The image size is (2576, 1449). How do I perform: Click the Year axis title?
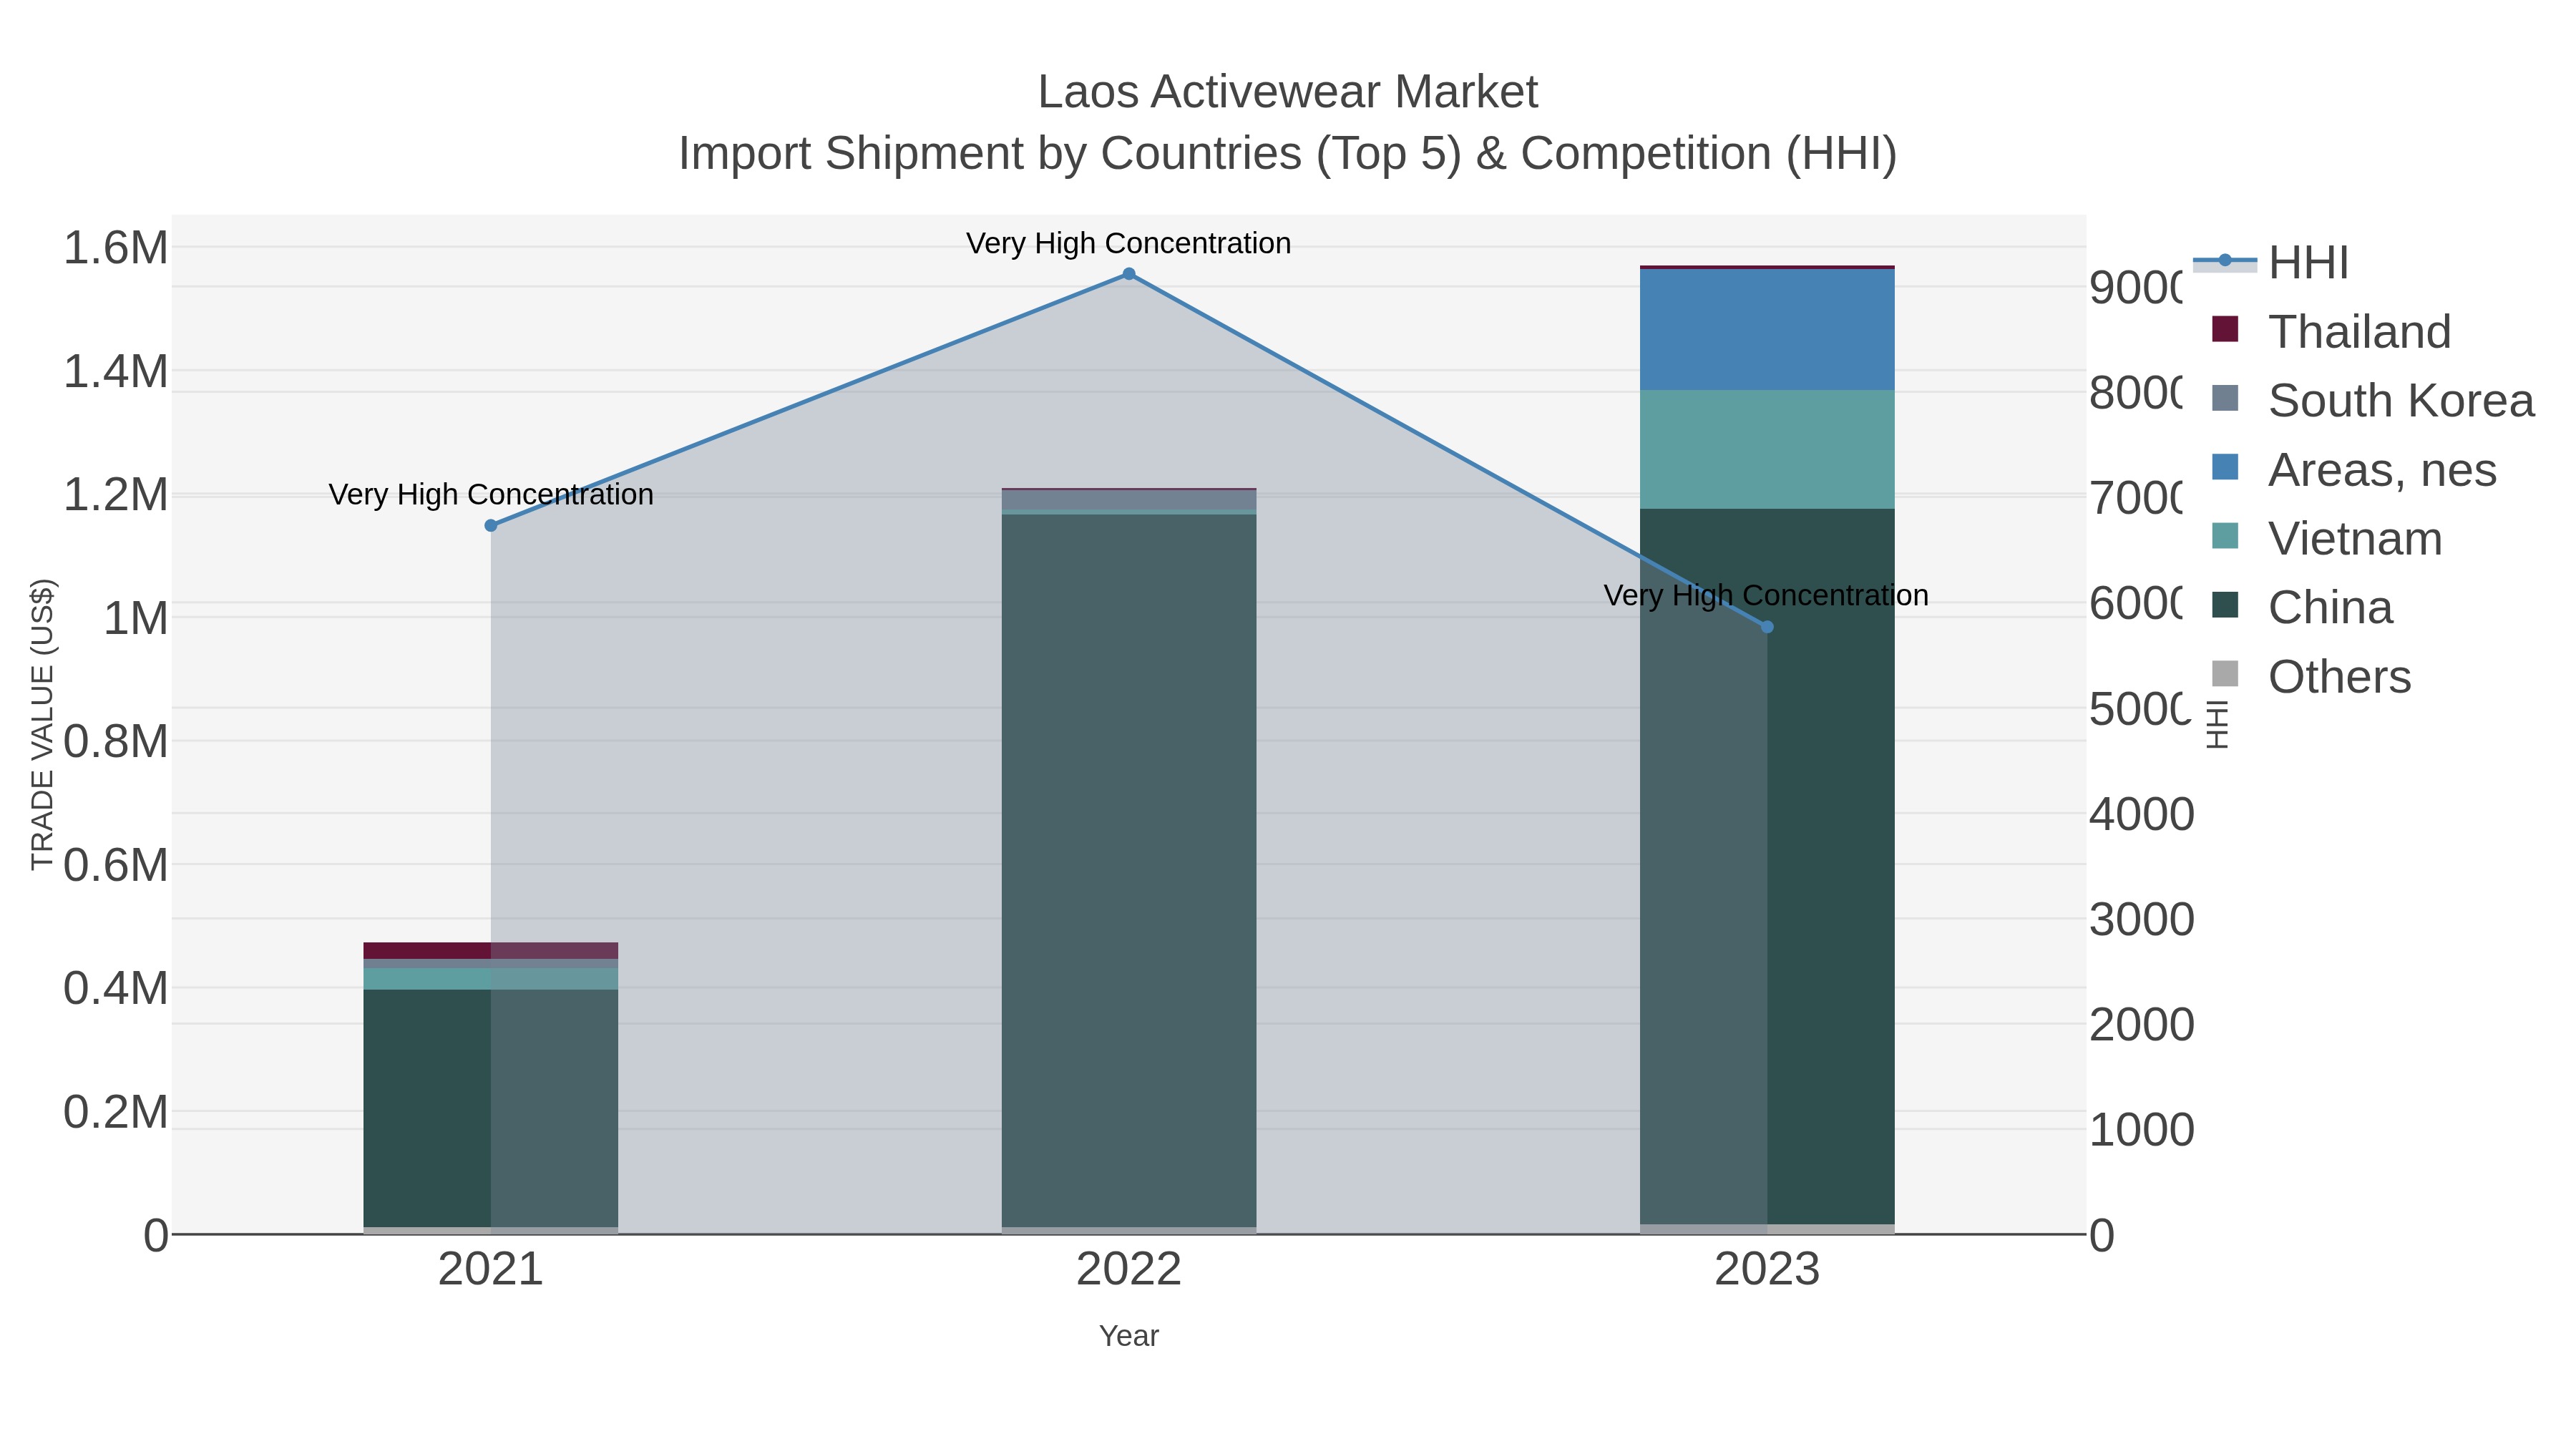(x=1129, y=1336)
